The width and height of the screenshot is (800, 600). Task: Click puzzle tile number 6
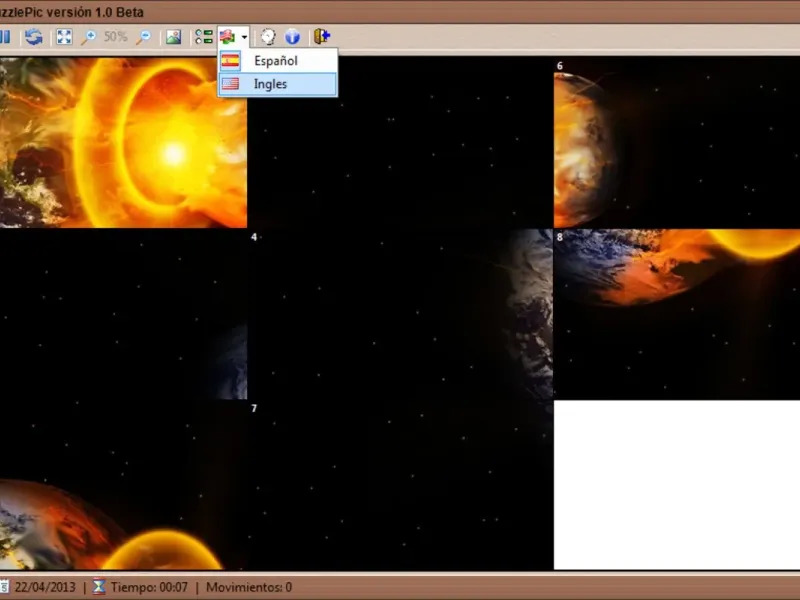click(x=676, y=142)
